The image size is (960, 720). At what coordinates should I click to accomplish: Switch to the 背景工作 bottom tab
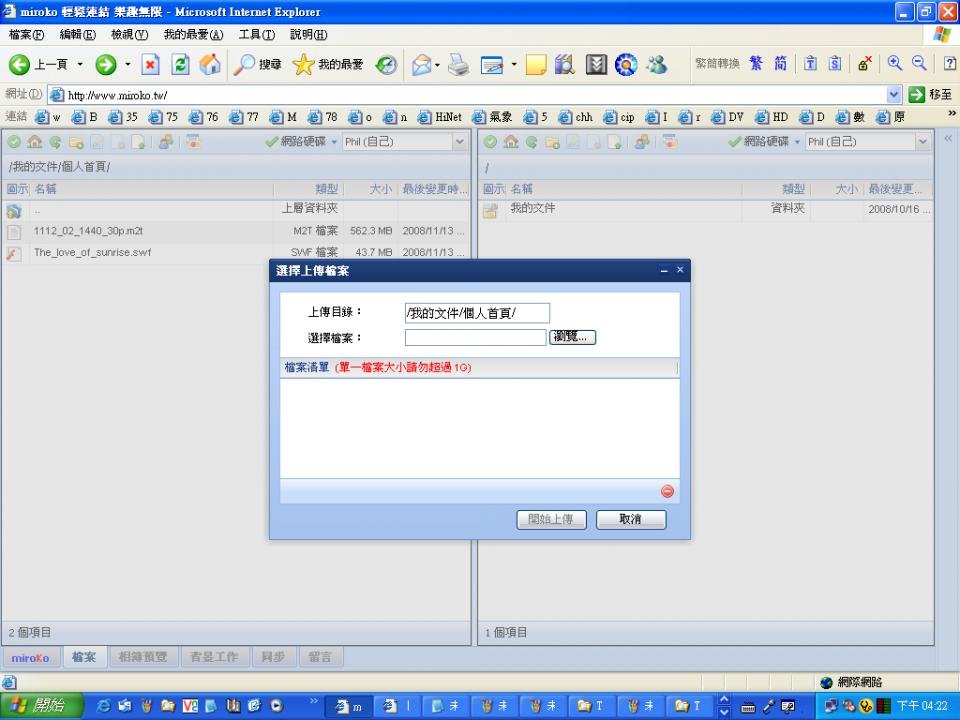(x=214, y=657)
